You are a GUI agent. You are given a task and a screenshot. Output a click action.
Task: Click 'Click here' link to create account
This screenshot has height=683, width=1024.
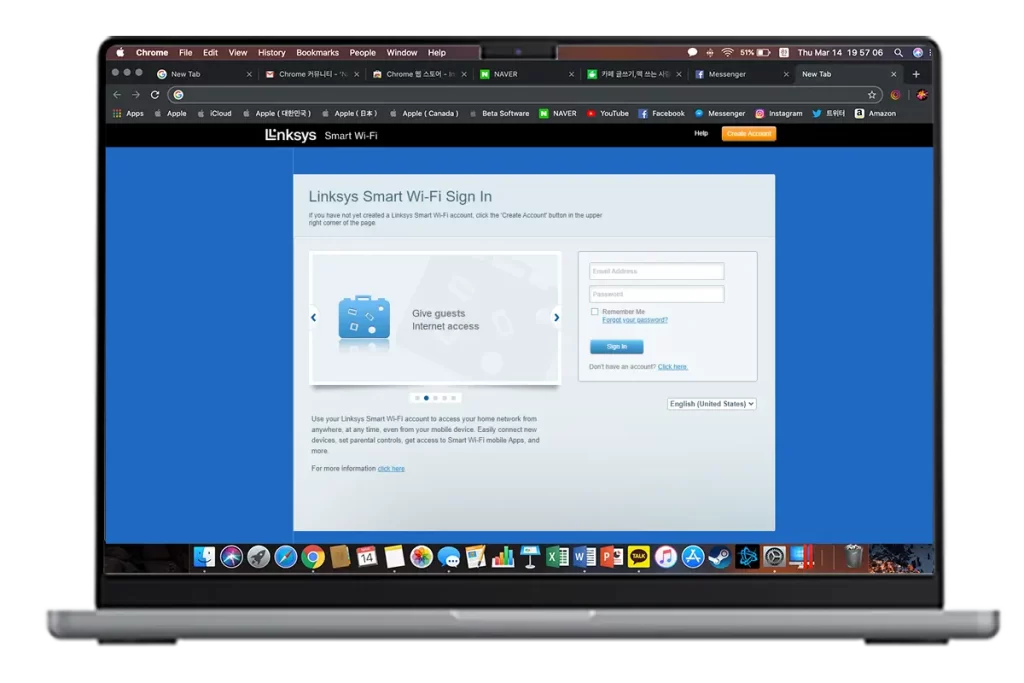(x=673, y=367)
